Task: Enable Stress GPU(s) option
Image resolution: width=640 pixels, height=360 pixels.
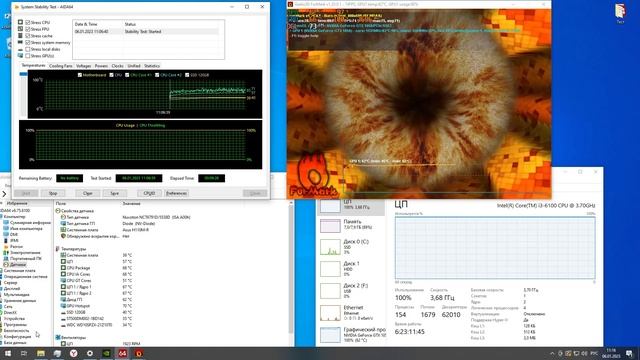Action: (x=28, y=56)
